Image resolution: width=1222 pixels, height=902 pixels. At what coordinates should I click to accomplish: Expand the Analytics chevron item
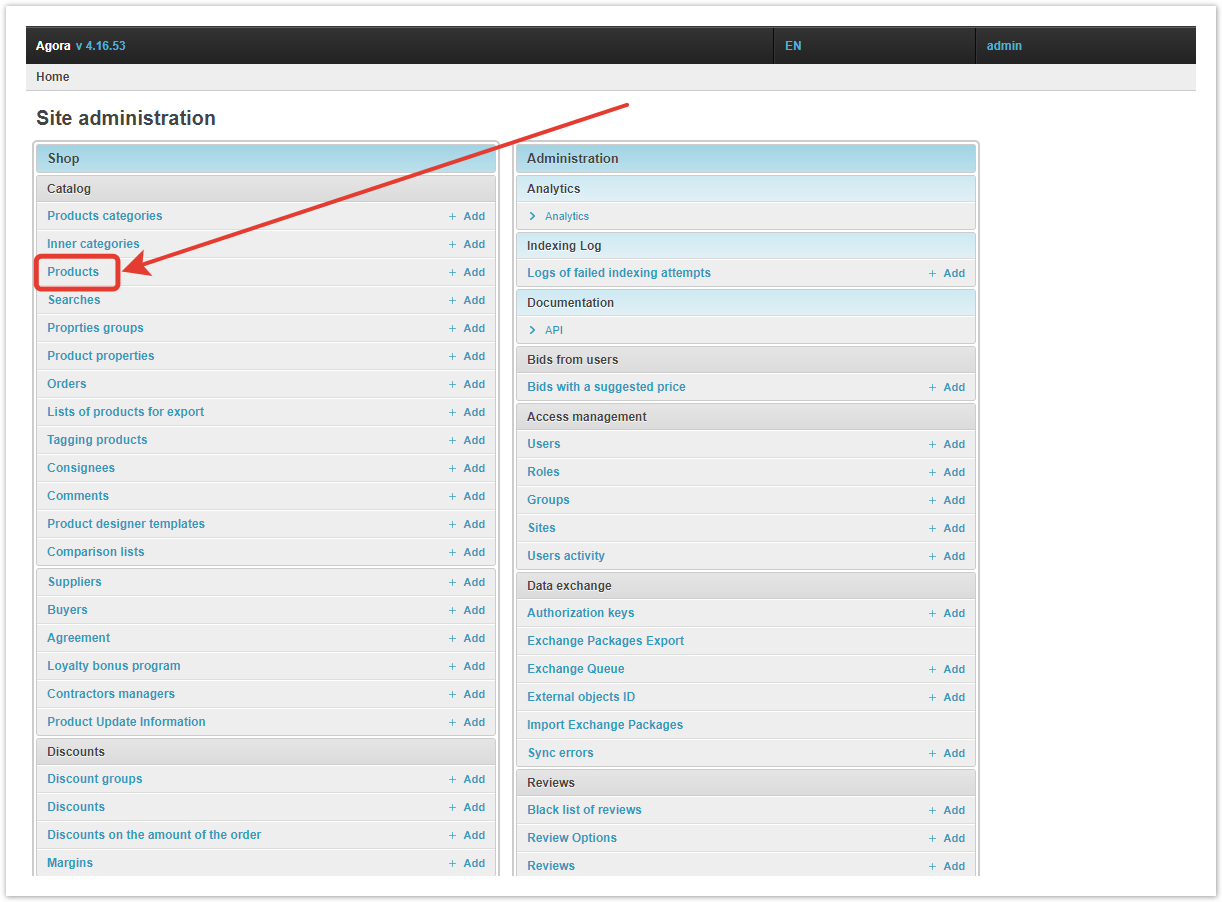pyautogui.click(x=533, y=216)
